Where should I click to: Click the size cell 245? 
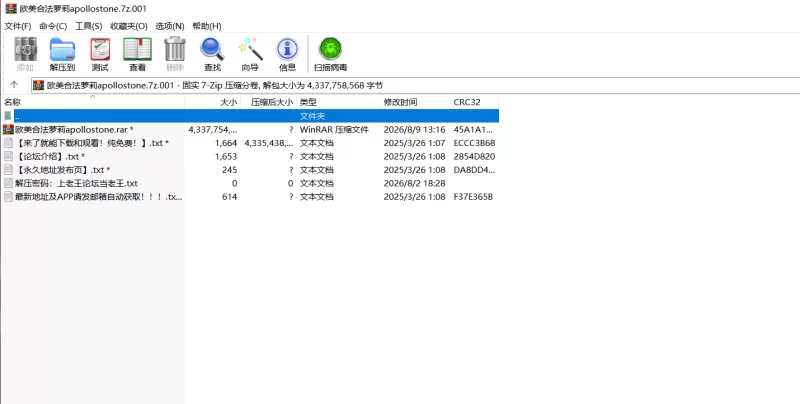230,170
